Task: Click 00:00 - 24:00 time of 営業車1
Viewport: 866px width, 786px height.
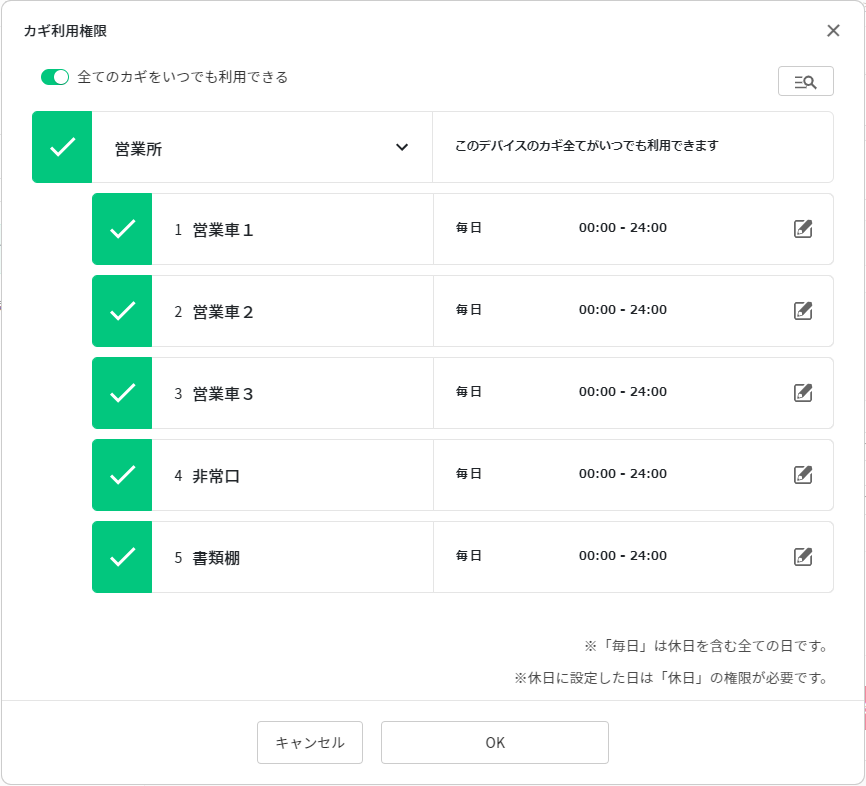Action: (622, 228)
